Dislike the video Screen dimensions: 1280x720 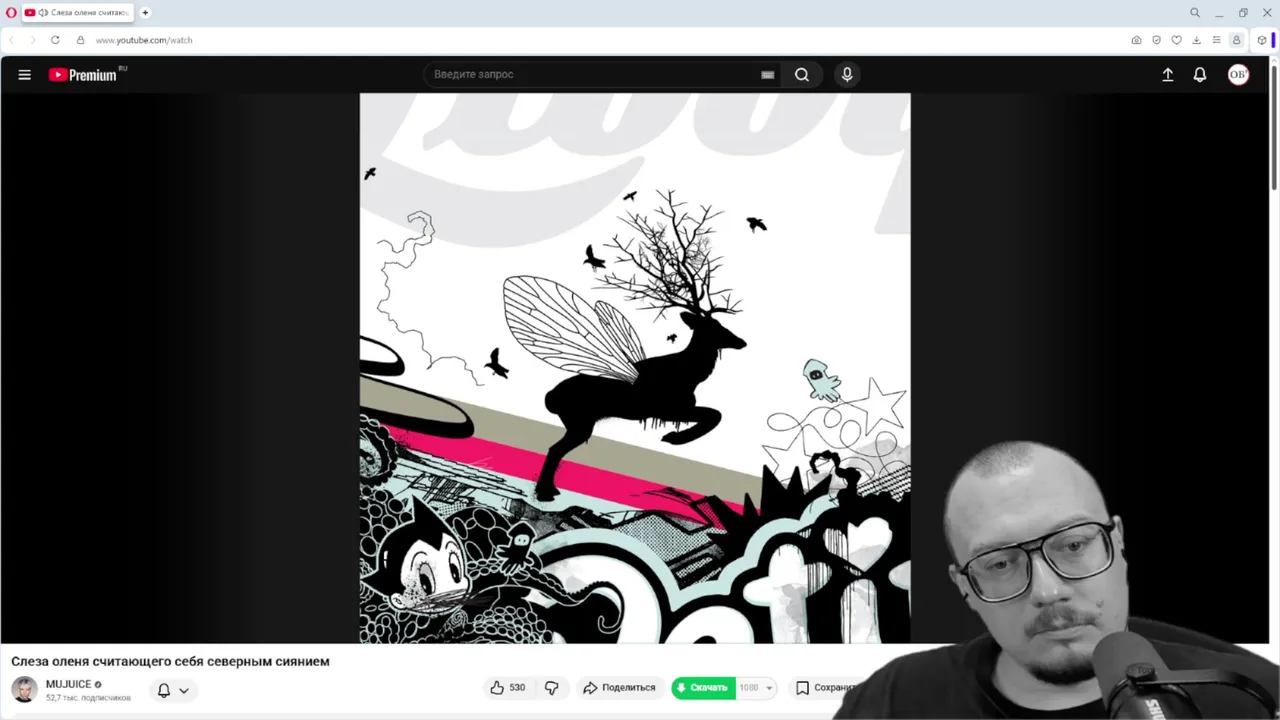pos(552,688)
